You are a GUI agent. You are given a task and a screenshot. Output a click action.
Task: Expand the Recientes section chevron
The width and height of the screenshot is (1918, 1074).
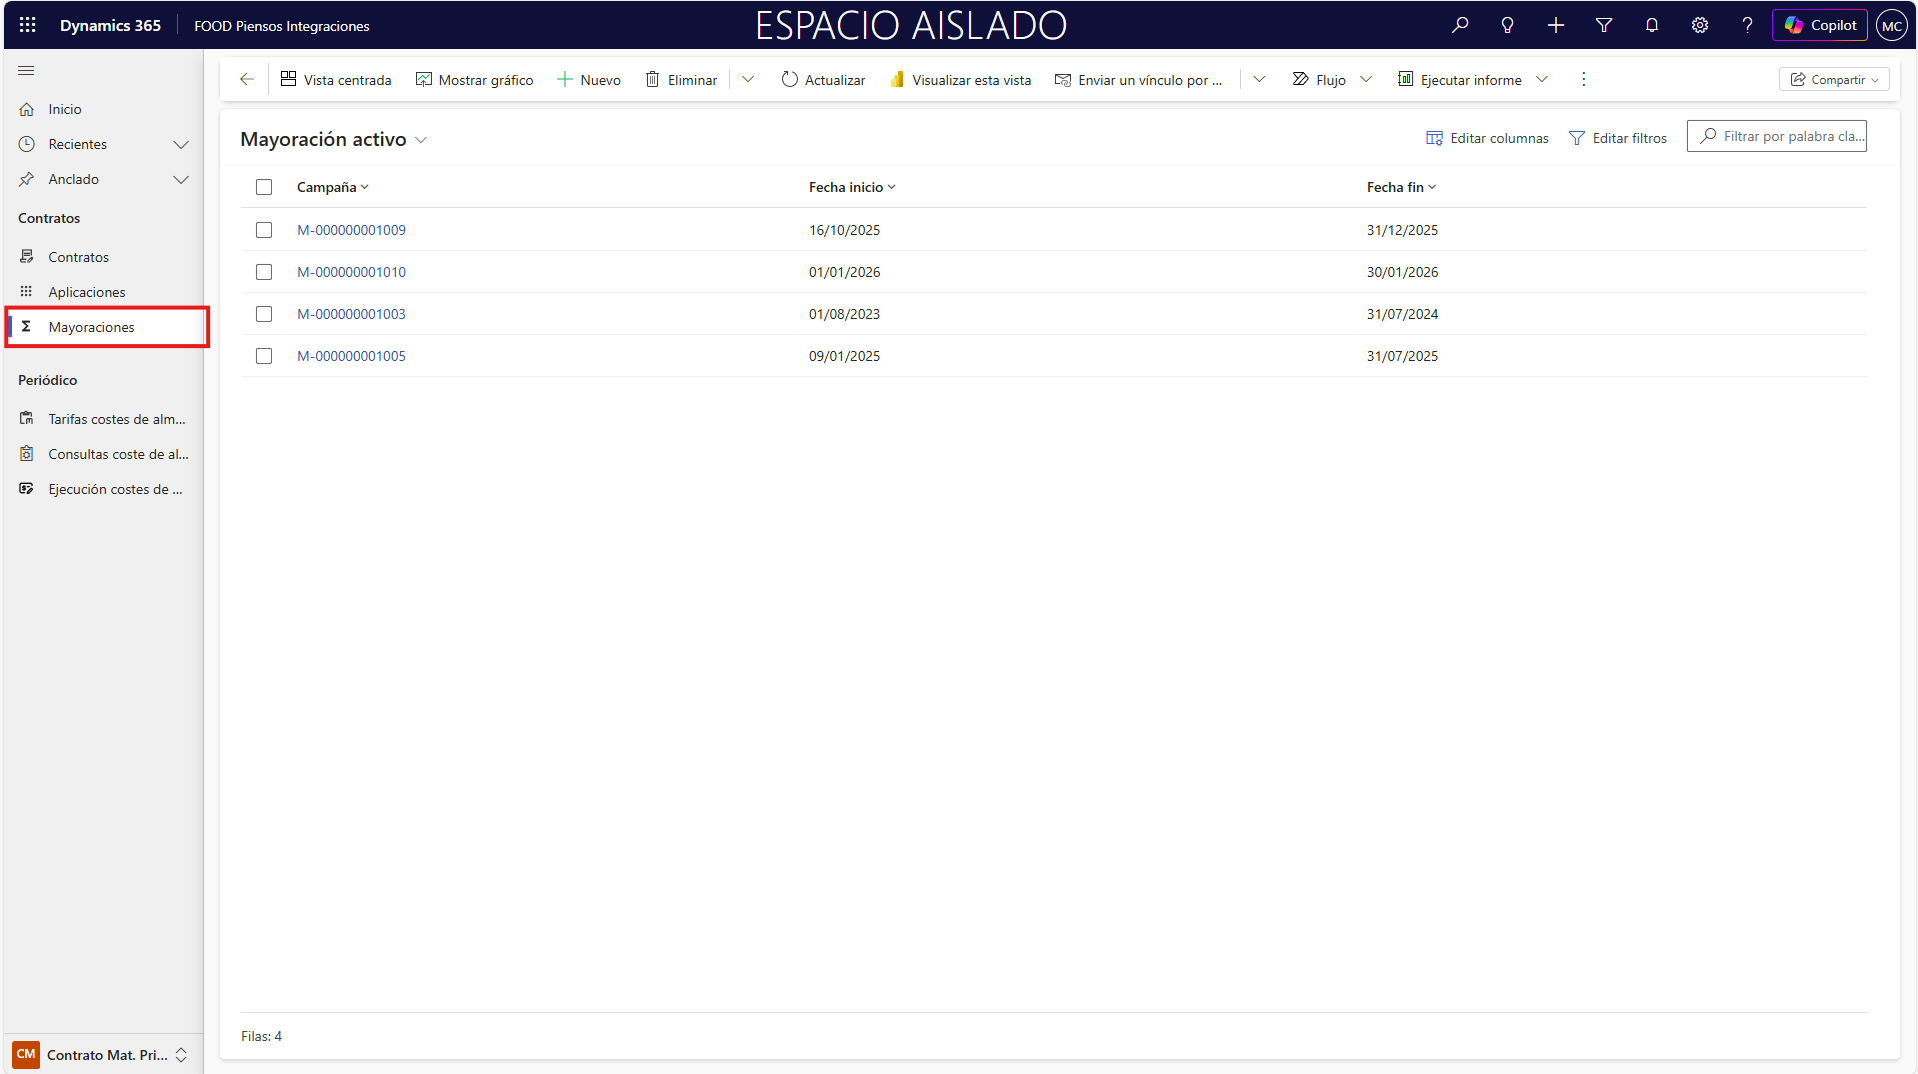[181, 145]
